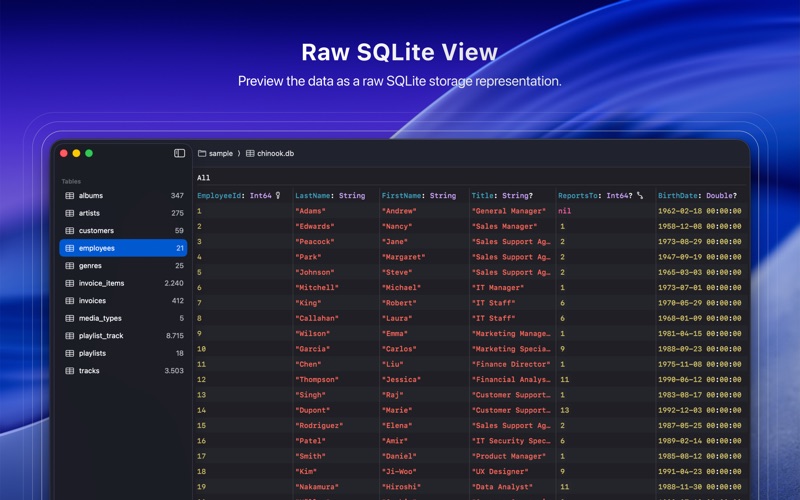The height and width of the screenshot is (500, 800).
Task: Click the LastName: String column header
Action: [330, 195]
